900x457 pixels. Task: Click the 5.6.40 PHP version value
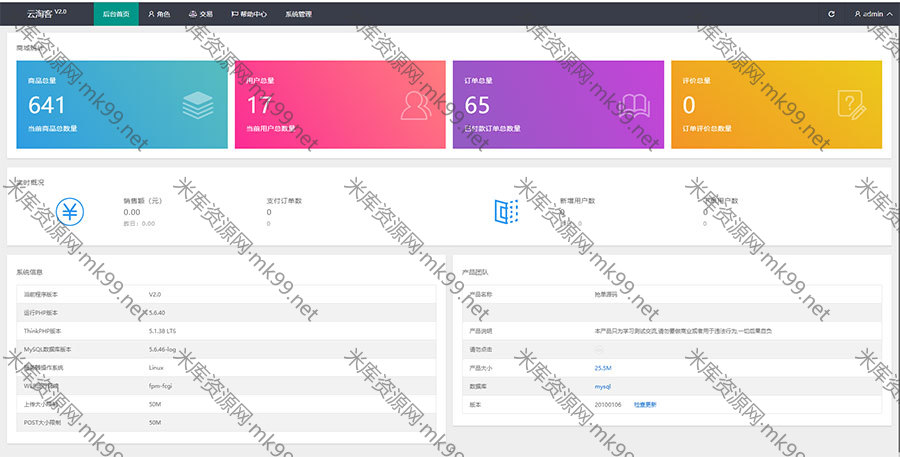pos(156,313)
